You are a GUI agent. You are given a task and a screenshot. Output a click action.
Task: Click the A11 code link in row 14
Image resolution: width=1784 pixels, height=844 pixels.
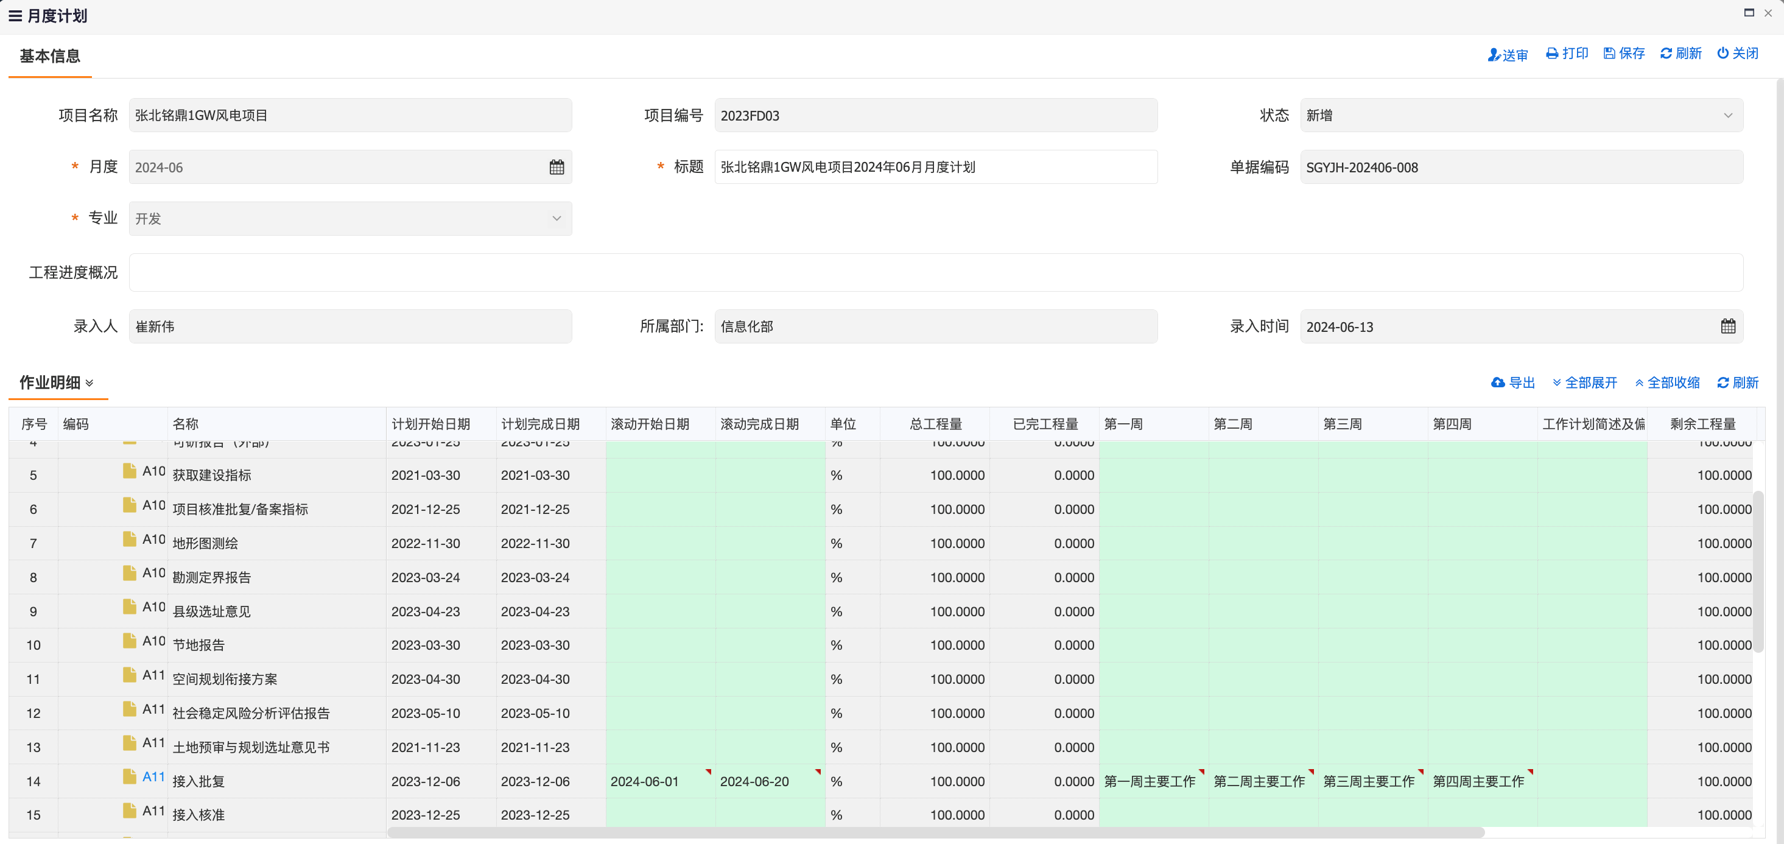pyautogui.click(x=153, y=777)
